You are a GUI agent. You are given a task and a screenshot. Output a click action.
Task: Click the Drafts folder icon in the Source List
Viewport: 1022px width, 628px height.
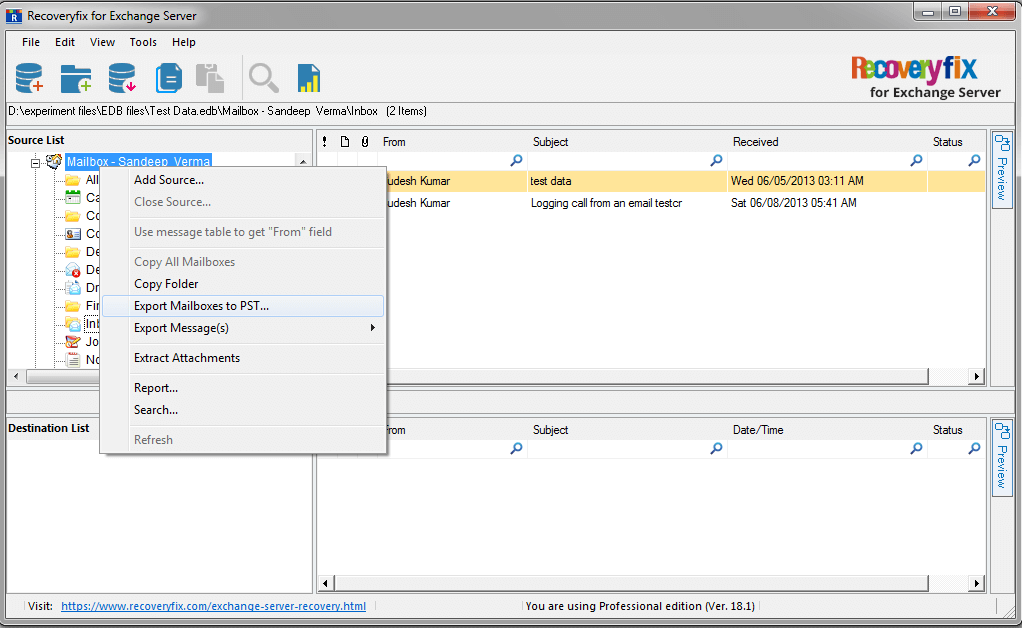pyautogui.click(x=73, y=287)
